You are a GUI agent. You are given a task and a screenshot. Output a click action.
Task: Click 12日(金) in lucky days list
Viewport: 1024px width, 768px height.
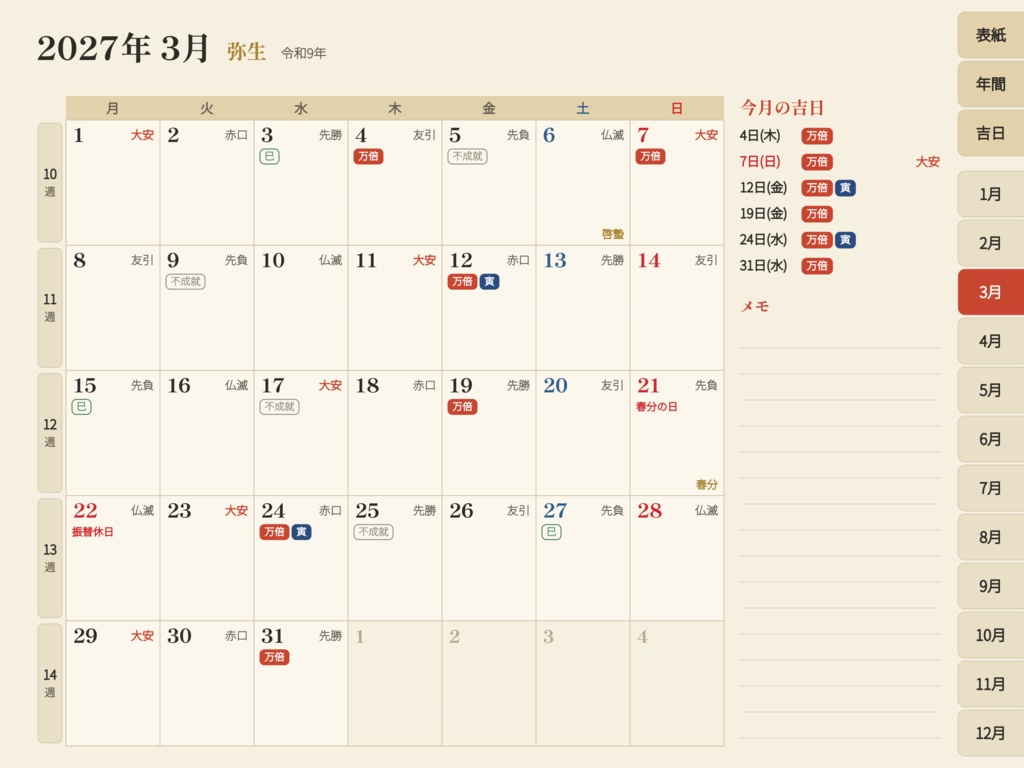pyautogui.click(x=763, y=187)
